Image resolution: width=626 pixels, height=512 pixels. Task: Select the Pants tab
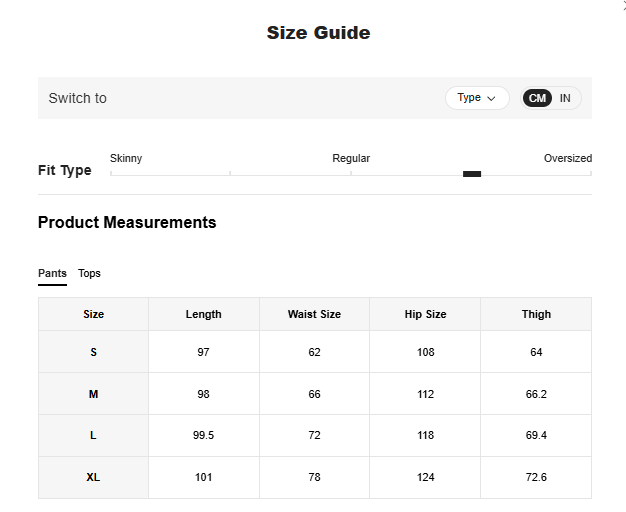click(x=52, y=273)
